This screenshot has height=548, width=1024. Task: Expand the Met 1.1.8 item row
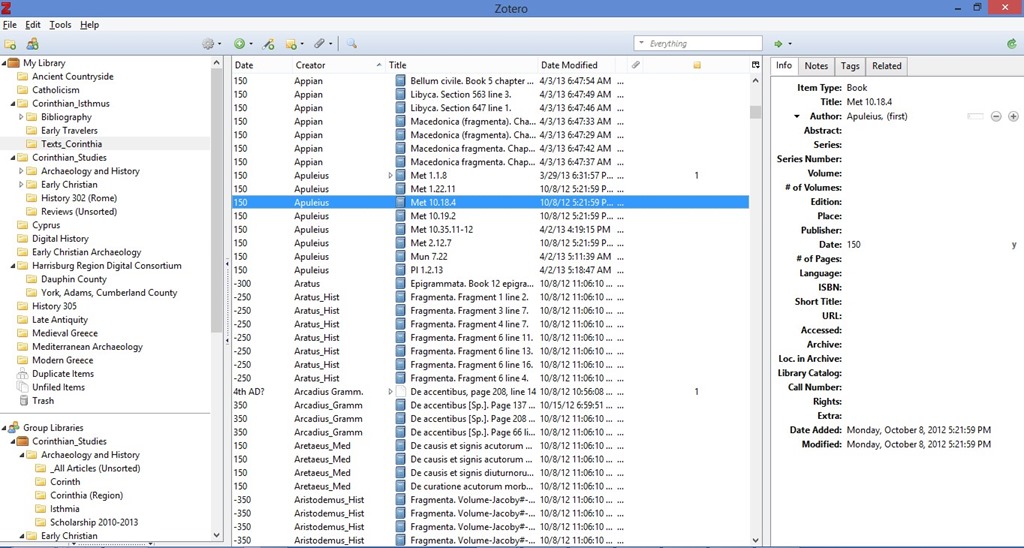pyautogui.click(x=391, y=176)
